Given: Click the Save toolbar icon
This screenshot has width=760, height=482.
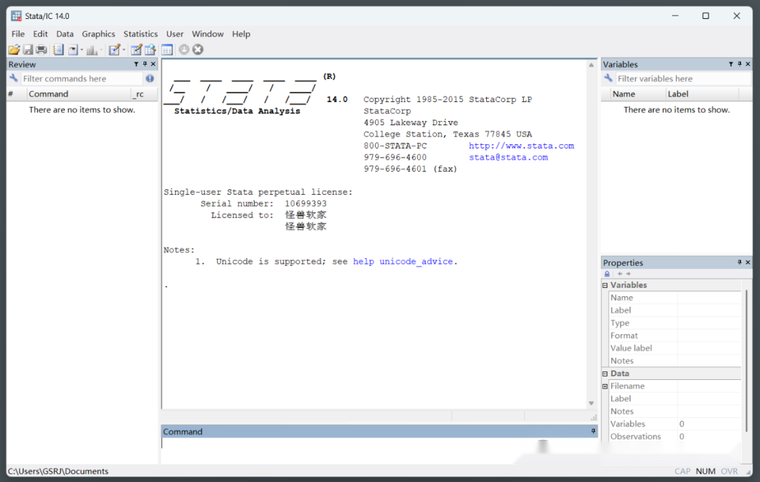Looking at the screenshot, I should pyautogui.click(x=28, y=49).
